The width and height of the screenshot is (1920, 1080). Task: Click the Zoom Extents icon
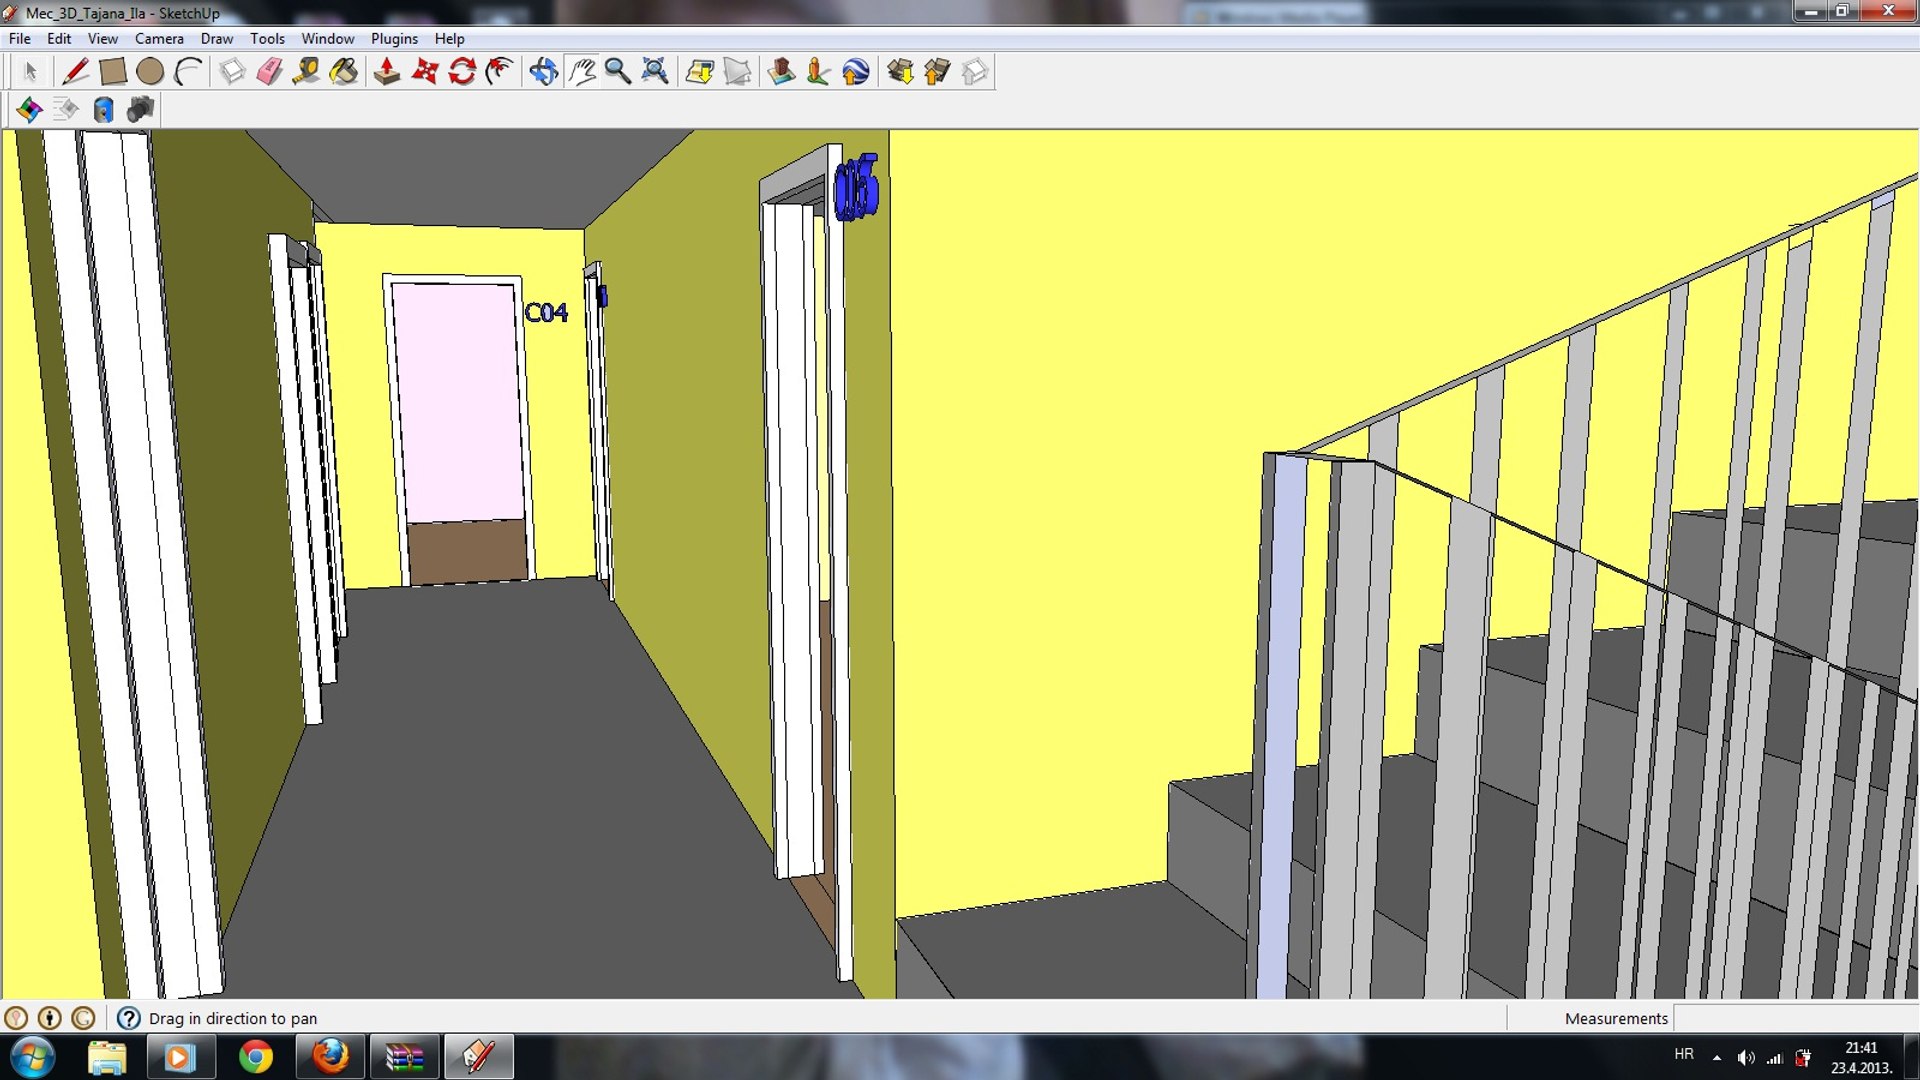click(x=655, y=72)
